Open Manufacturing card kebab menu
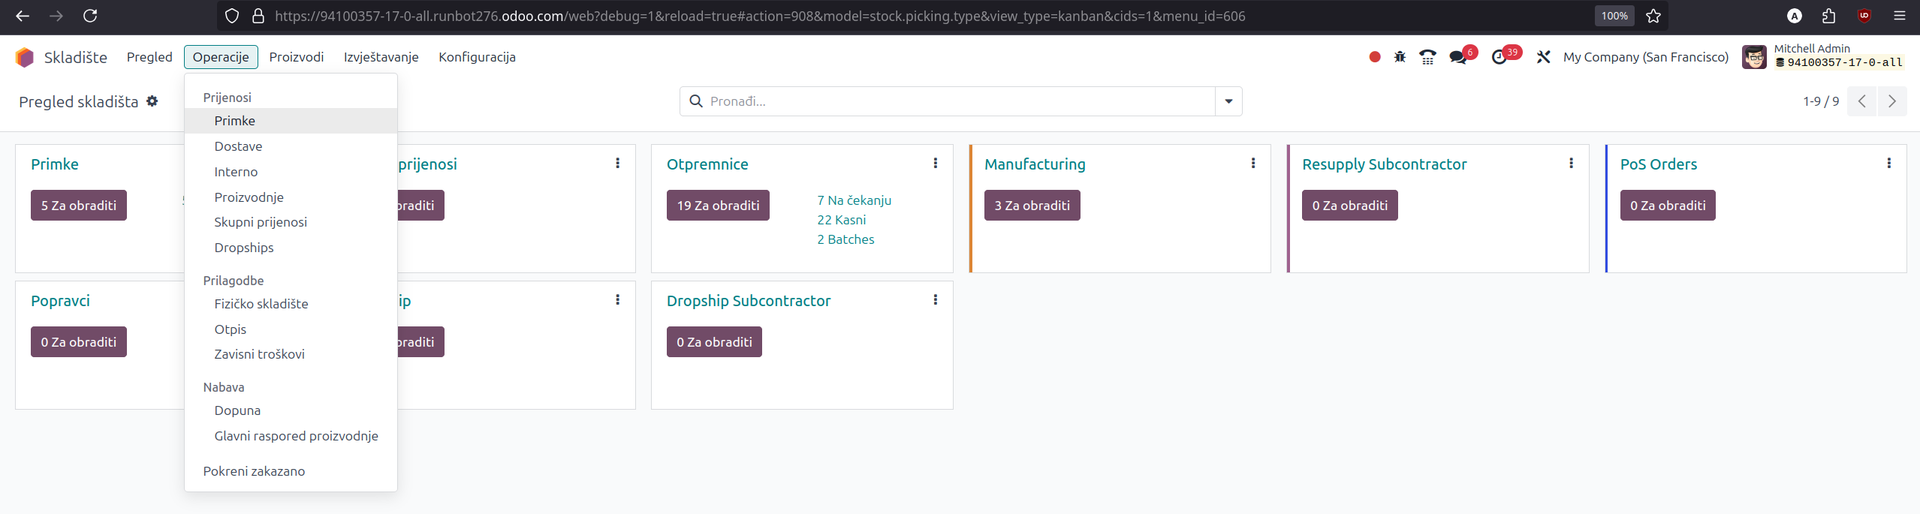Screen dimensions: 1920x514 pos(1253,163)
